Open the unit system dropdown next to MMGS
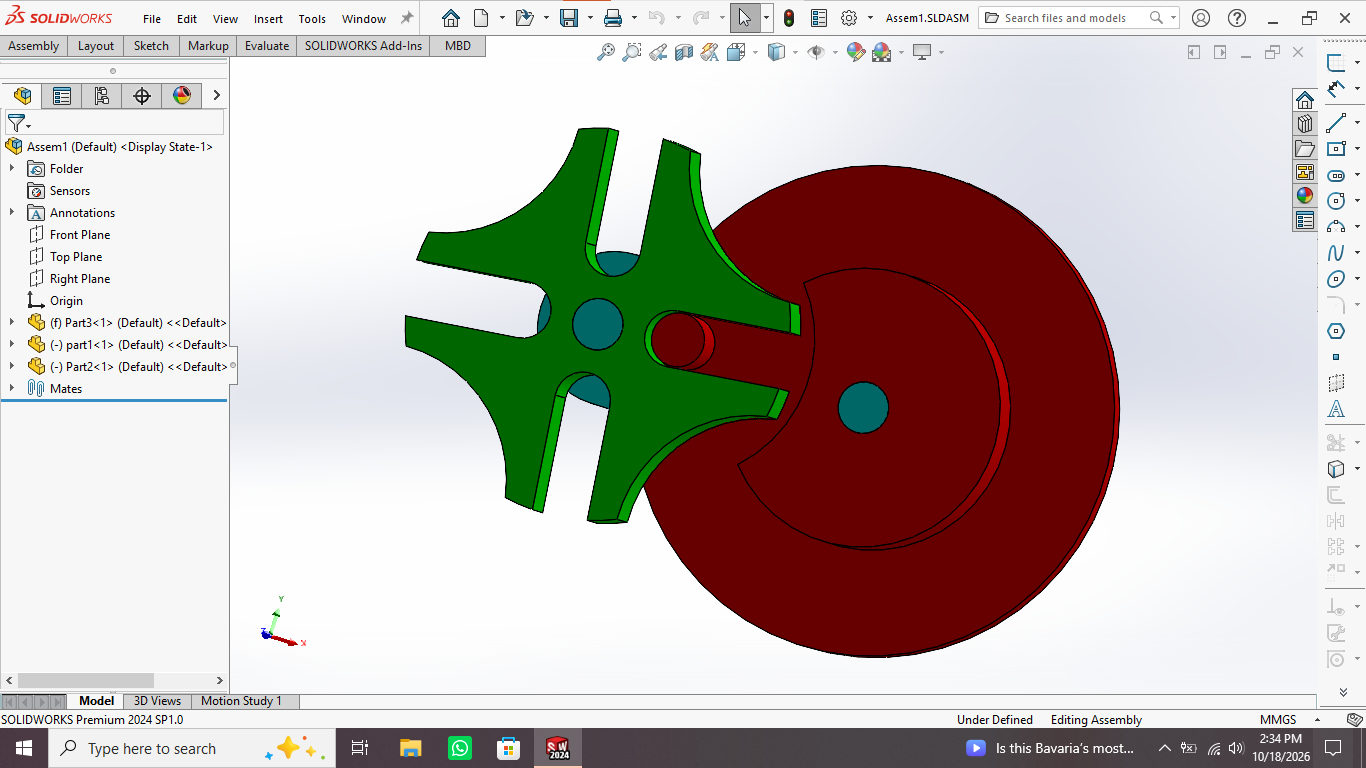1366x768 pixels. [1316, 720]
